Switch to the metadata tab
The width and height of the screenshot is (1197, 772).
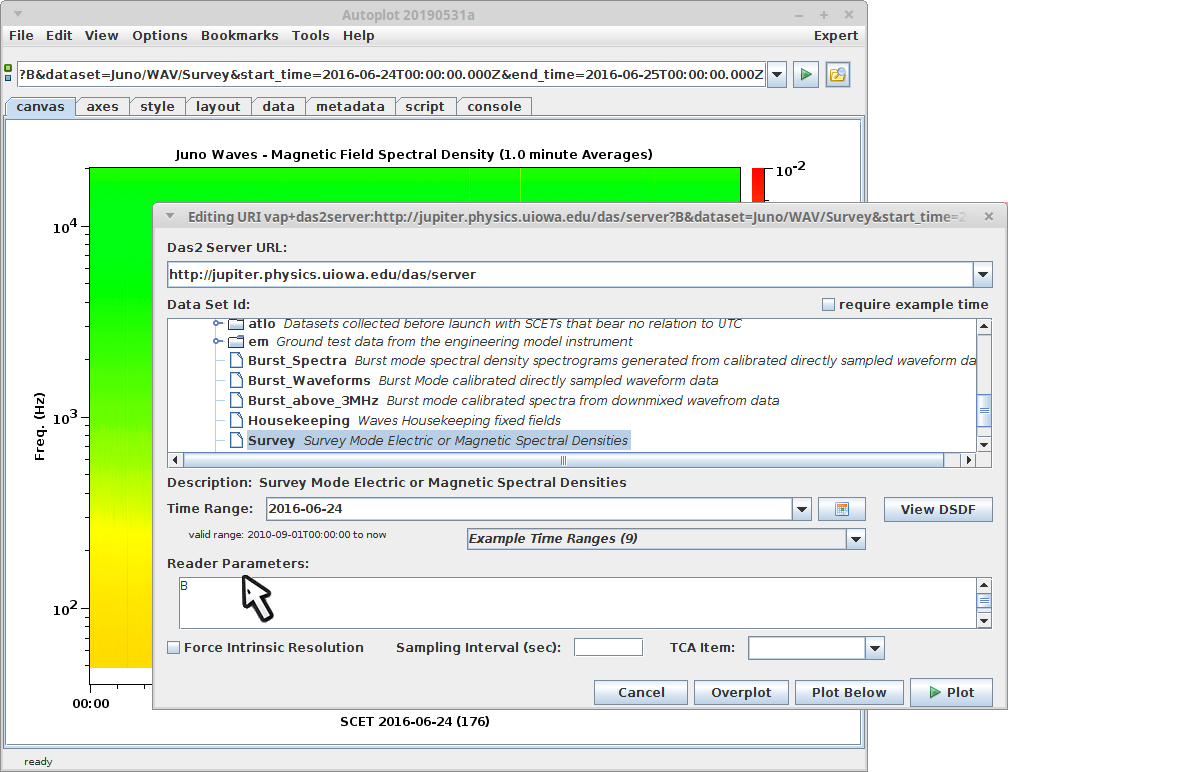point(350,107)
